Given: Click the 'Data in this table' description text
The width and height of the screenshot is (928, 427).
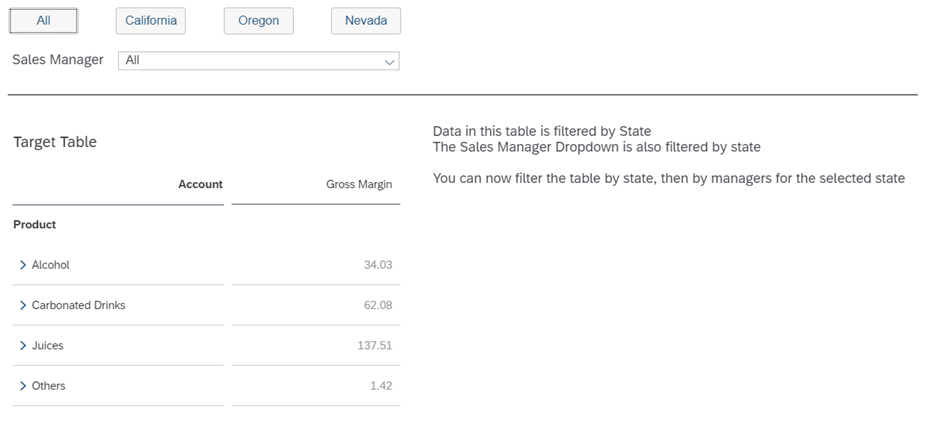Looking at the screenshot, I should pyautogui.click(x=541, y=131).
